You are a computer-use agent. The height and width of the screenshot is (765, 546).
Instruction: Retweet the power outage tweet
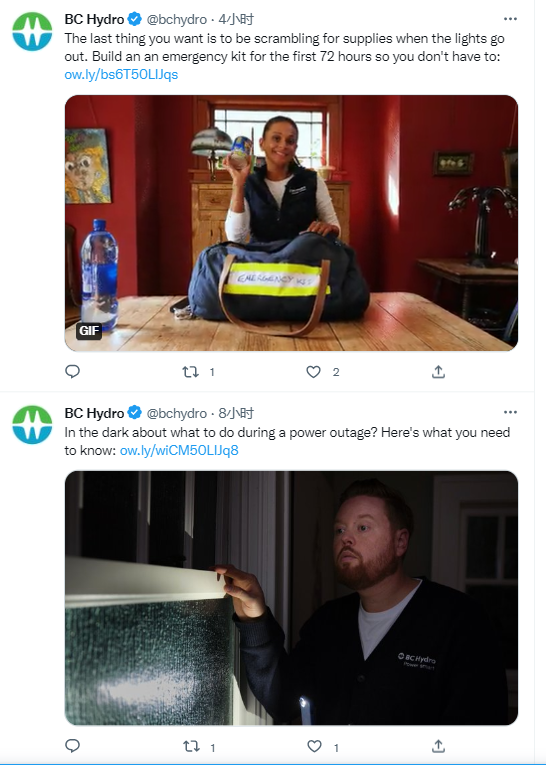[191, 746]
